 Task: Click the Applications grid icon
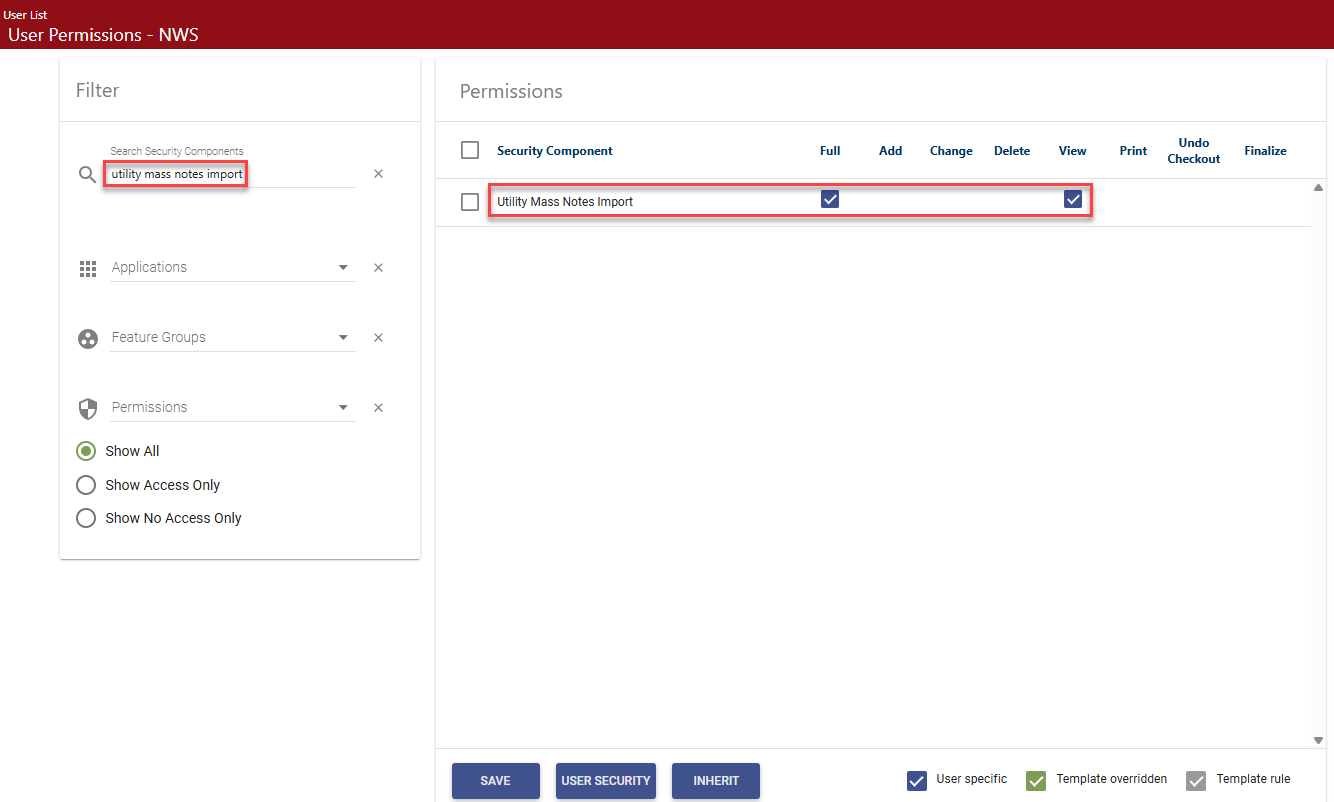click(87, 268)
